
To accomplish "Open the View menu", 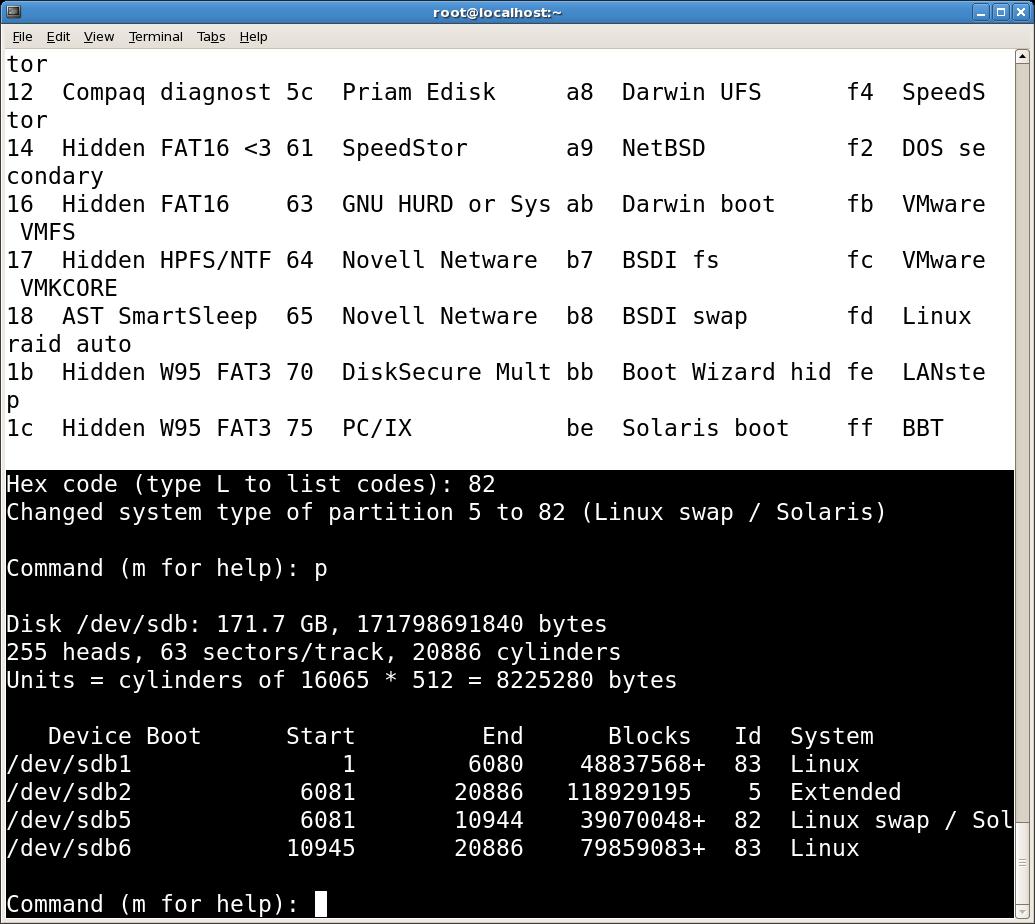I will tap(99, 37).
